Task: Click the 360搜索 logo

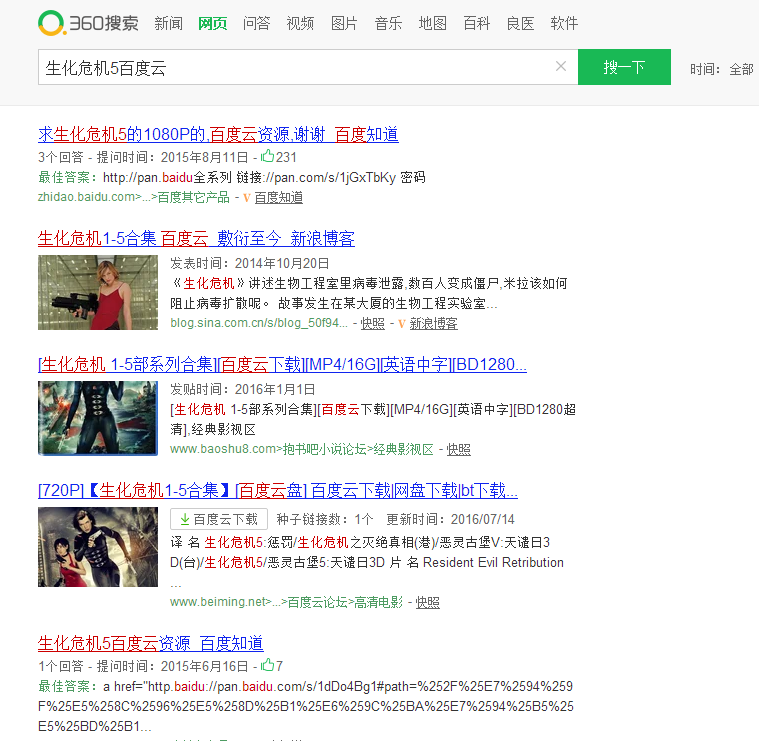Action: (x=88, y=23)
